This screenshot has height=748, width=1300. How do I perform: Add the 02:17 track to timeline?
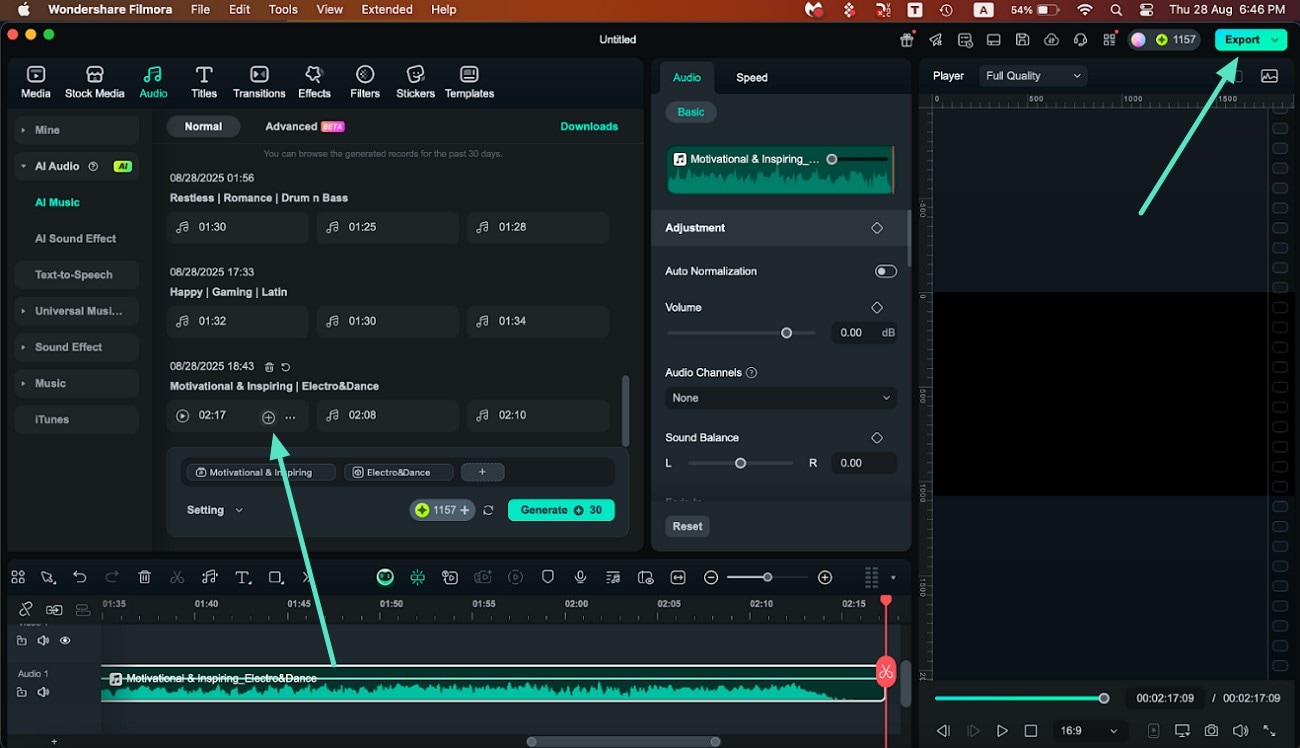(268, 417)
